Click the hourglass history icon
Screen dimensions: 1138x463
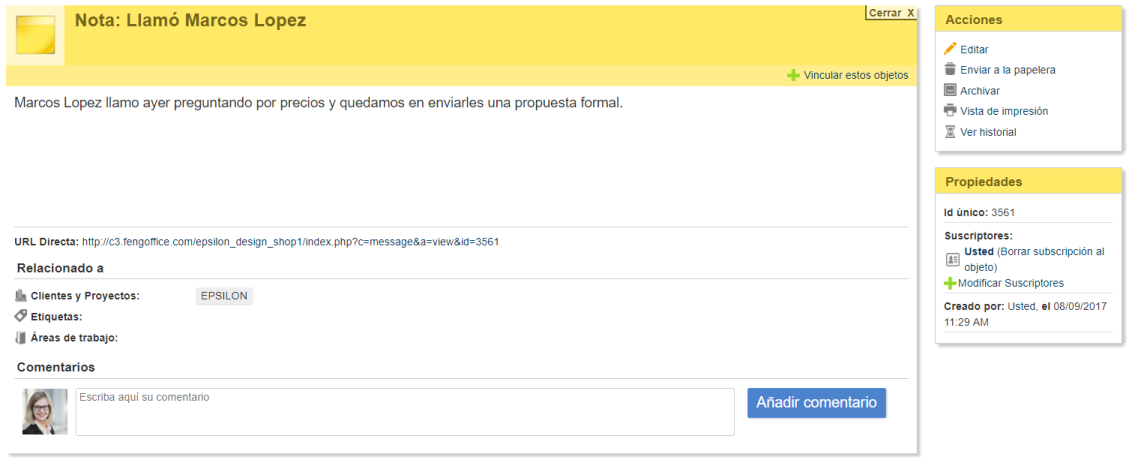click(950, 132)
